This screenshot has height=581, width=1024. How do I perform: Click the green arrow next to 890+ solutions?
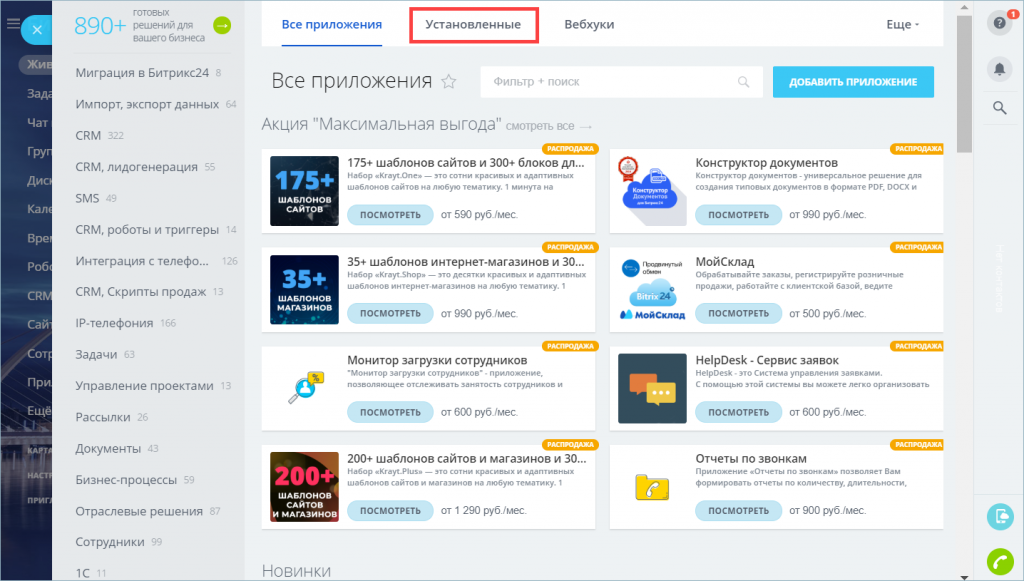click(x=222, y=25)
